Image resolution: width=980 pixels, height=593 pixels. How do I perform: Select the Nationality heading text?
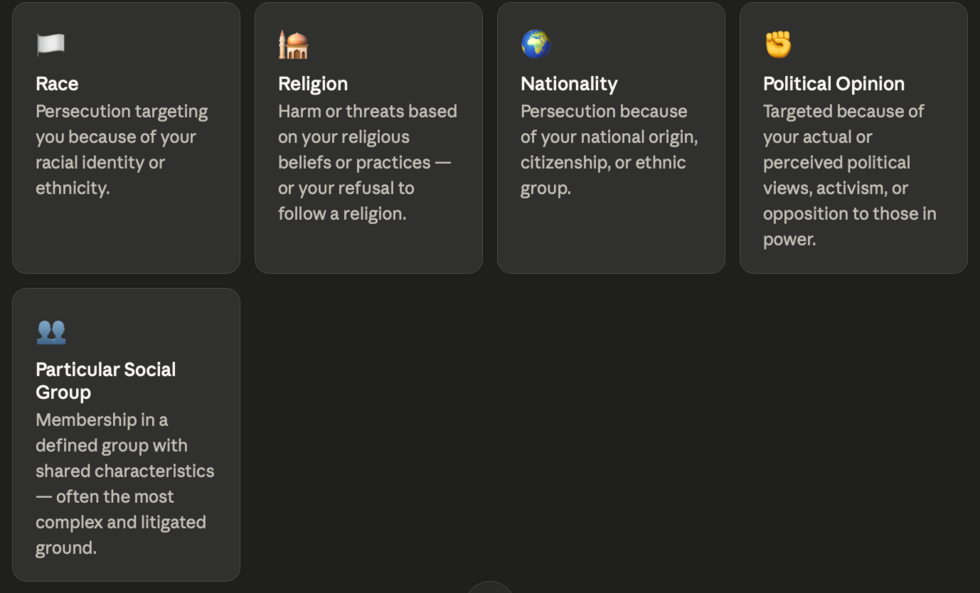[x=569, y=84]
